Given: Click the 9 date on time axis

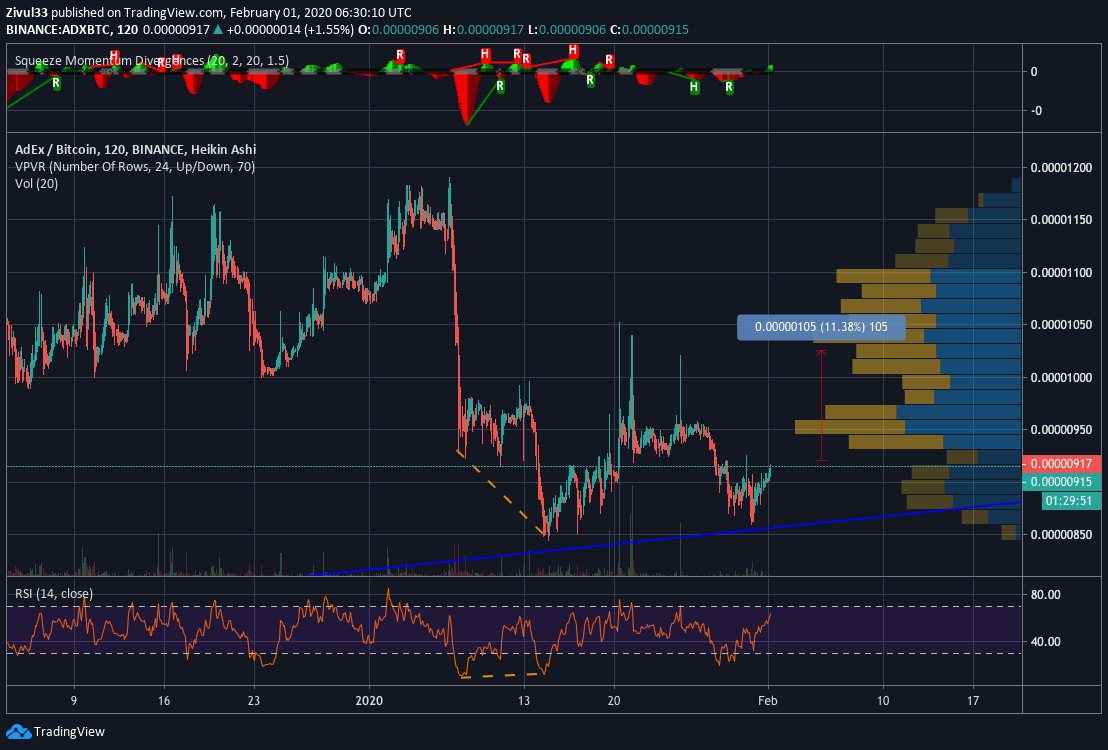Looking at the screenshot, I should [73, 701].
